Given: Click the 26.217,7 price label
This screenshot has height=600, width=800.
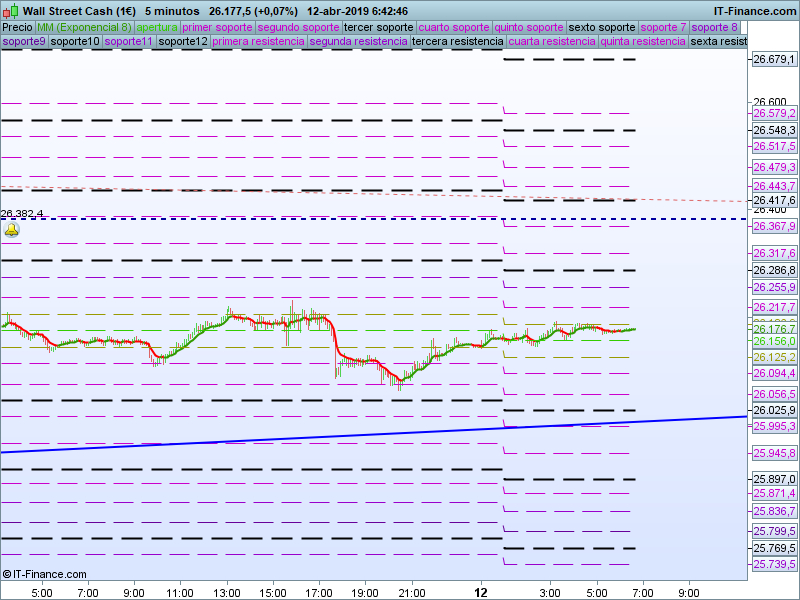Looking at the screenshot, I should coord(774,307).
